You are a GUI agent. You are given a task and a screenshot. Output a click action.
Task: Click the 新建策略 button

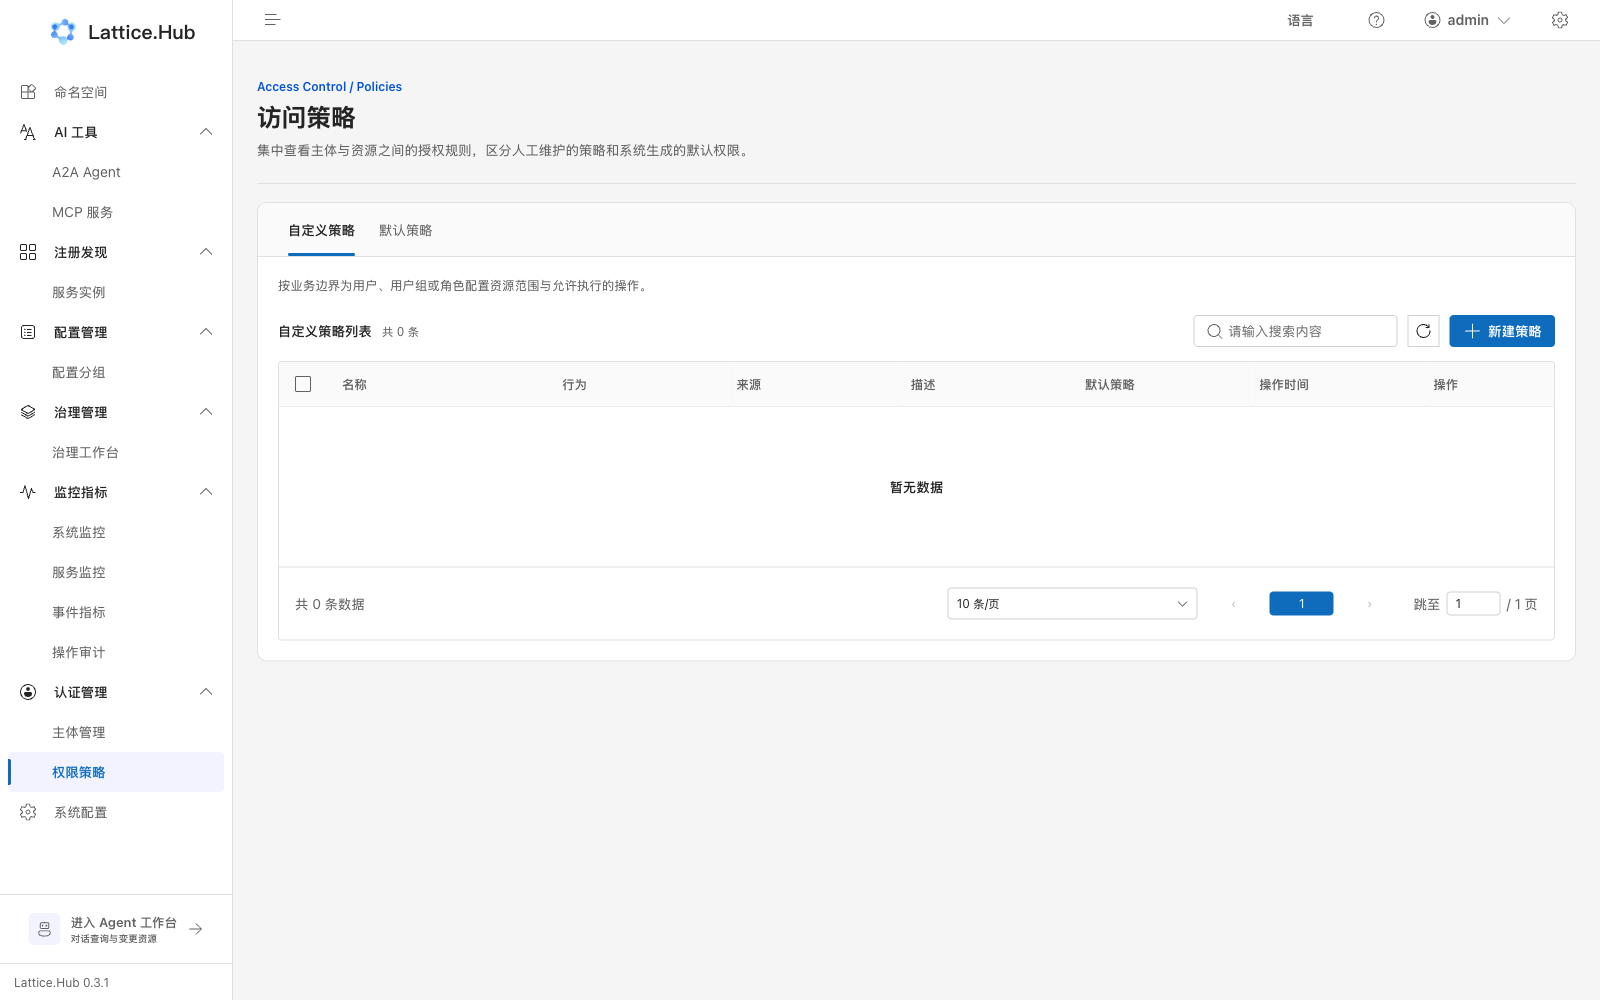(x=1502, y=331)
